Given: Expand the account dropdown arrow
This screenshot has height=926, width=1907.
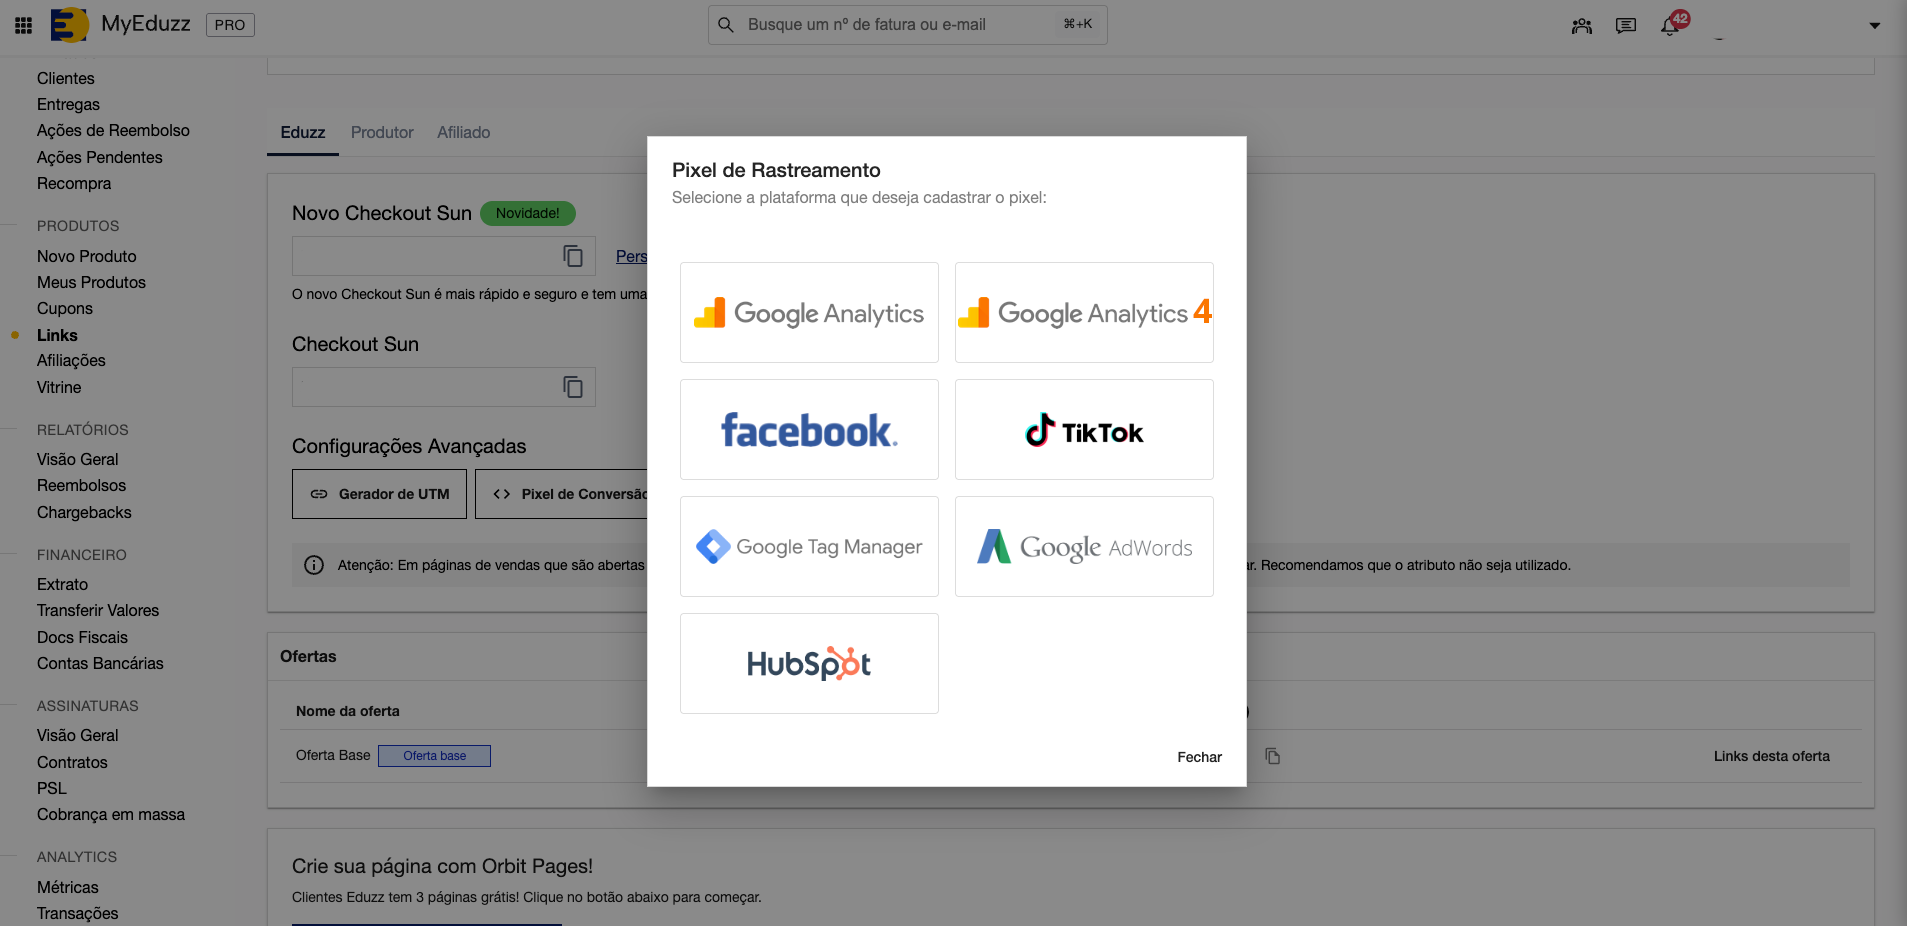Looking at the screenshot, I should (1875, 26).
